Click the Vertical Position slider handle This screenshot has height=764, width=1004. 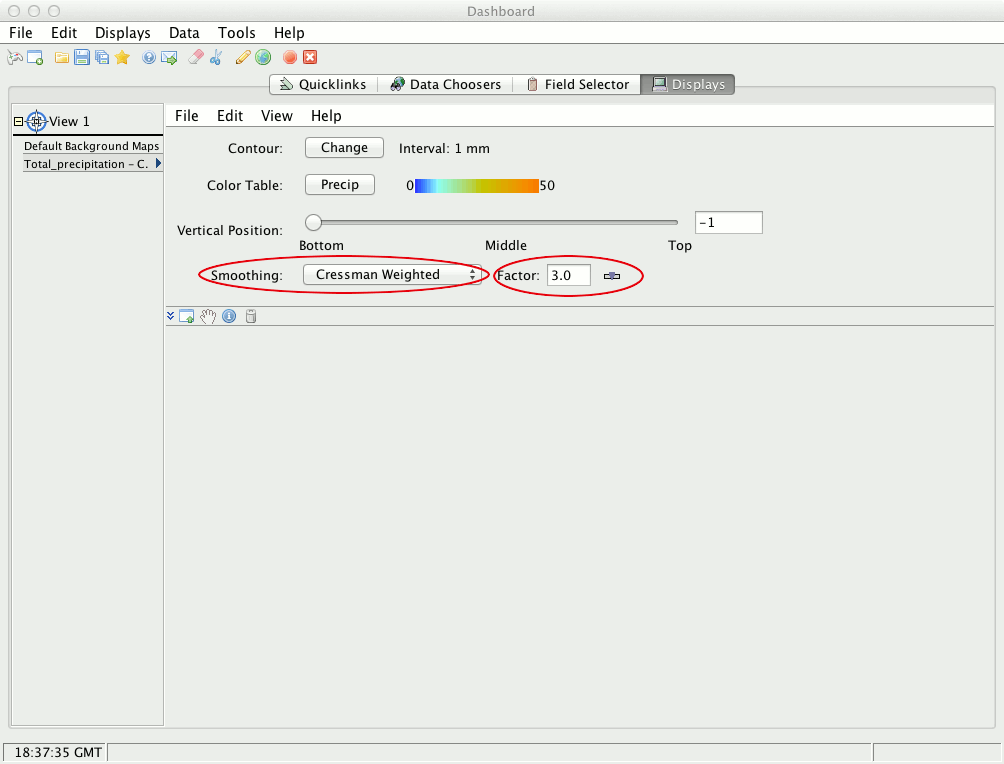[x=314, y=222]
